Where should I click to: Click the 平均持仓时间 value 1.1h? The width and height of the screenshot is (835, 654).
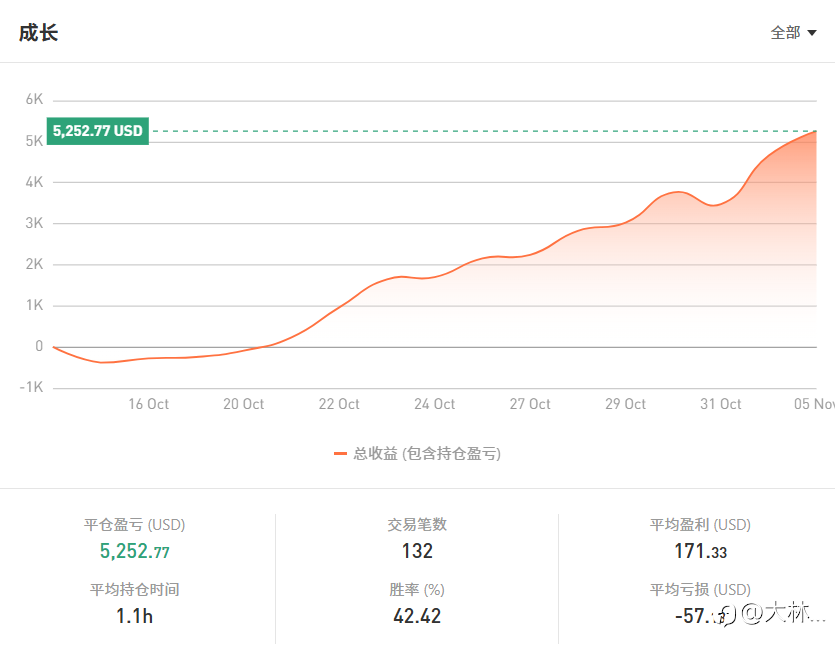click(134, 616)
